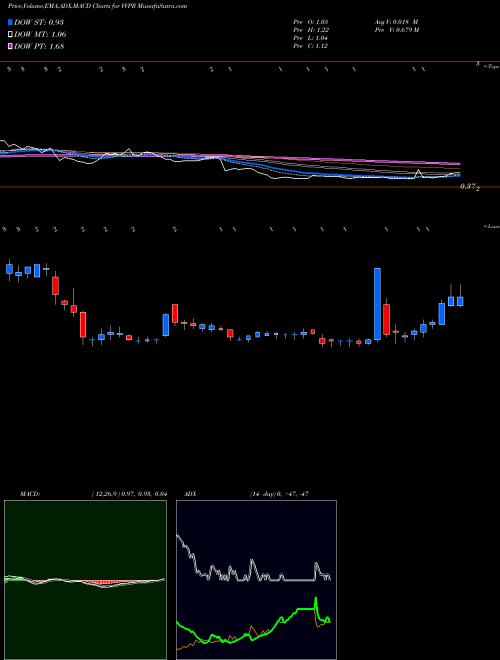Click the magenta DOW PT legend swatch

pyautogui.click(x=11, y=47)
